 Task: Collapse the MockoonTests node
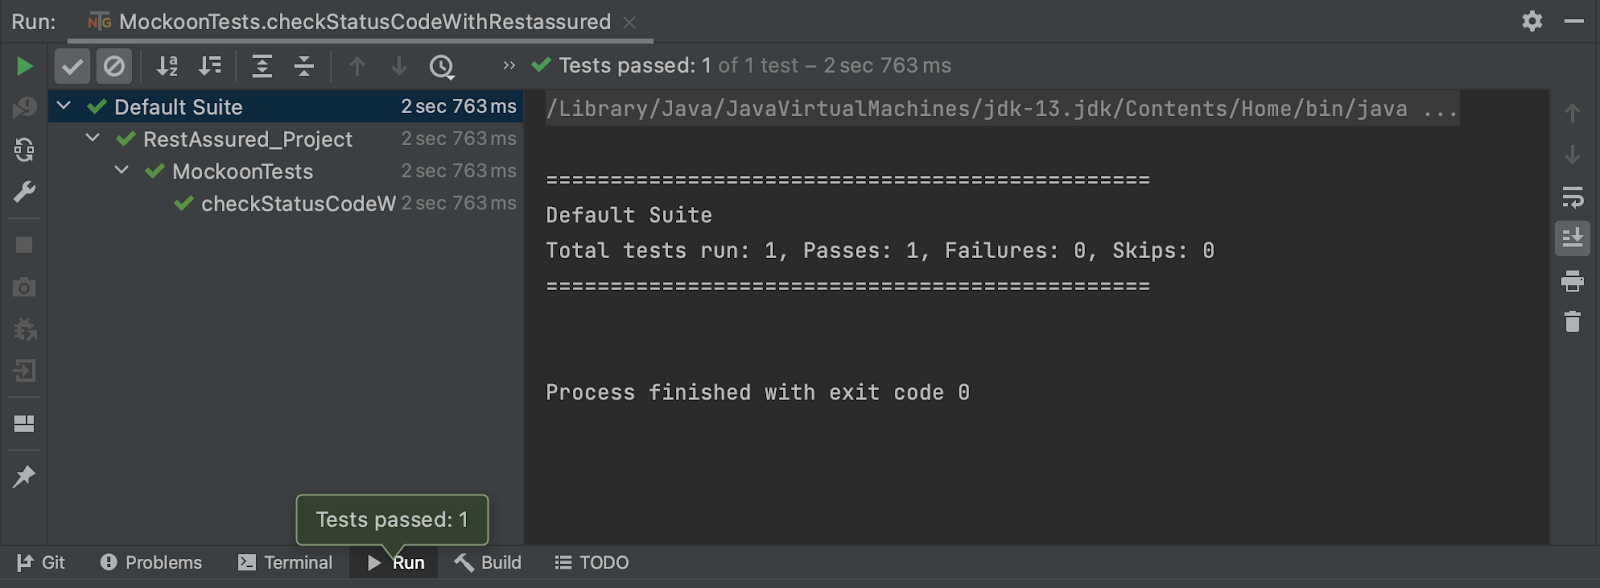[122, 171]
